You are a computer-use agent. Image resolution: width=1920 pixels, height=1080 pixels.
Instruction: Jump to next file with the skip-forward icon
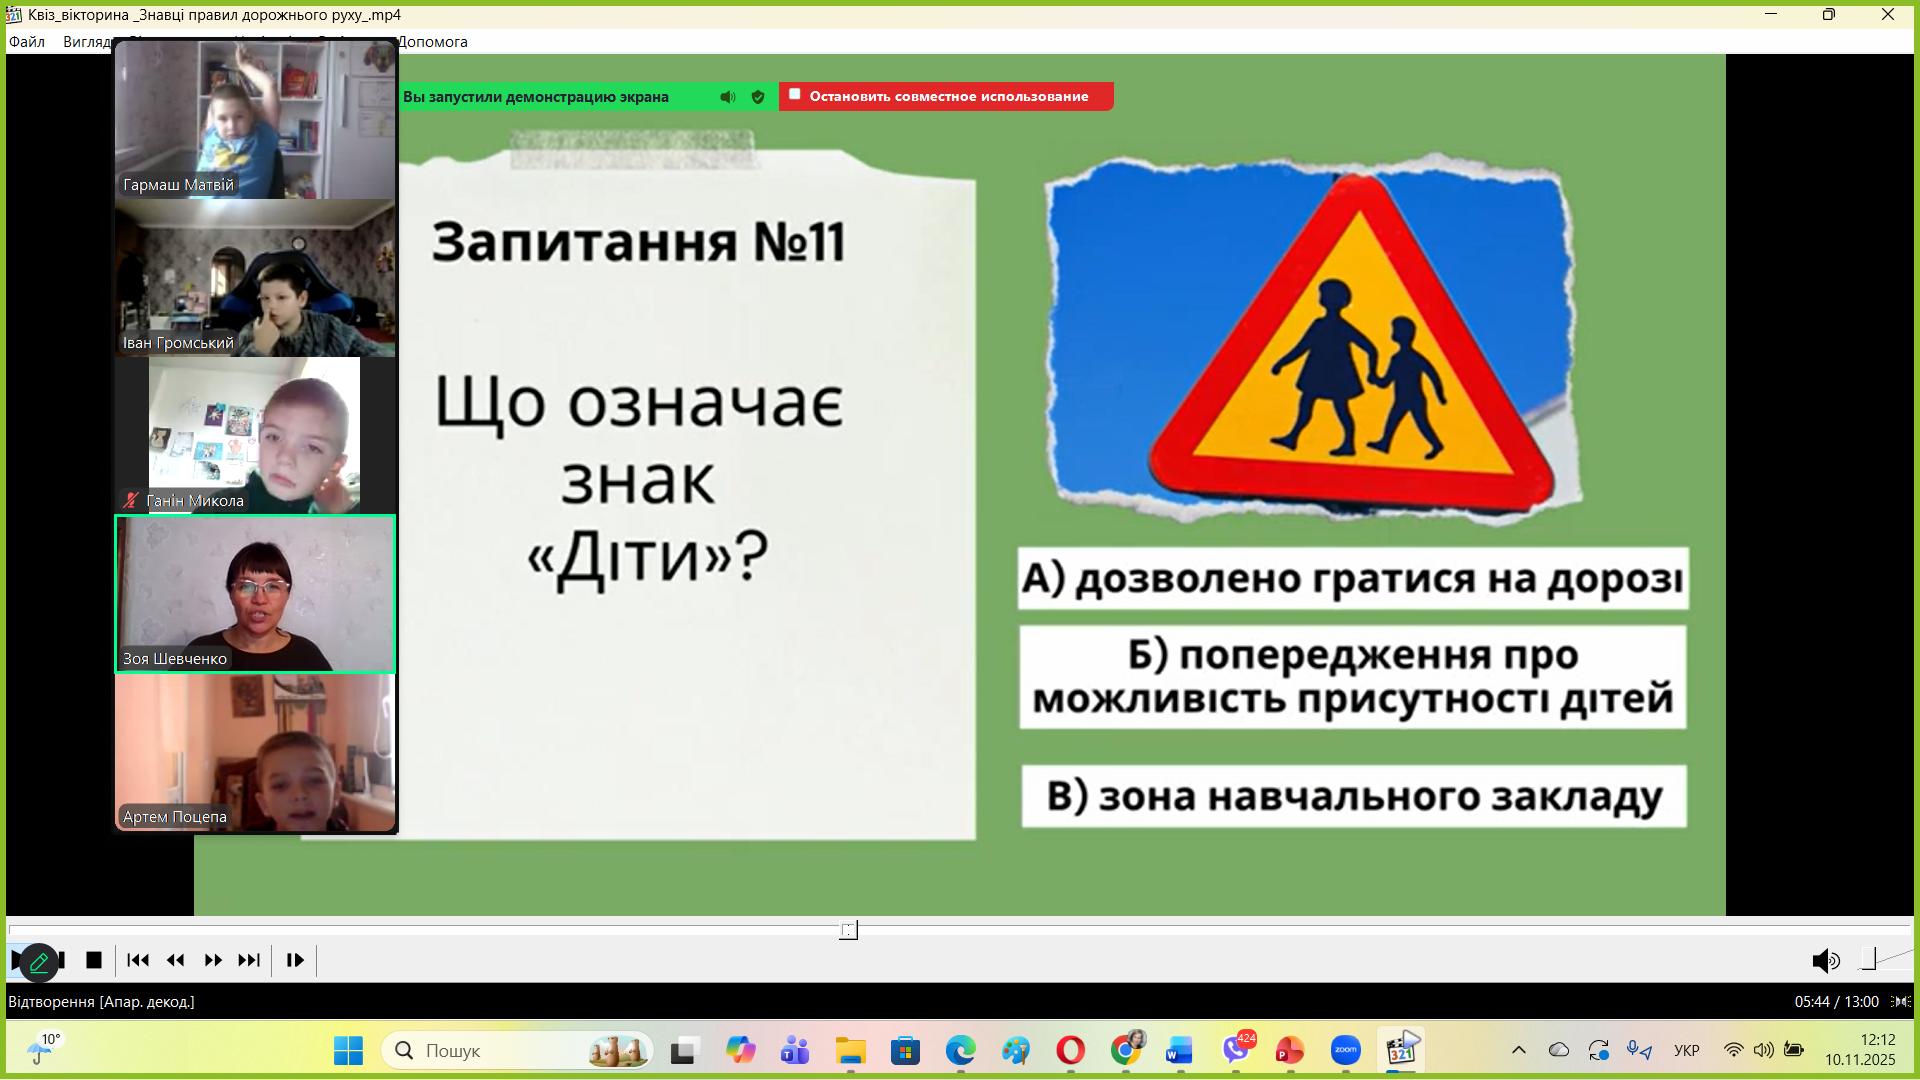tap(249, 960)
